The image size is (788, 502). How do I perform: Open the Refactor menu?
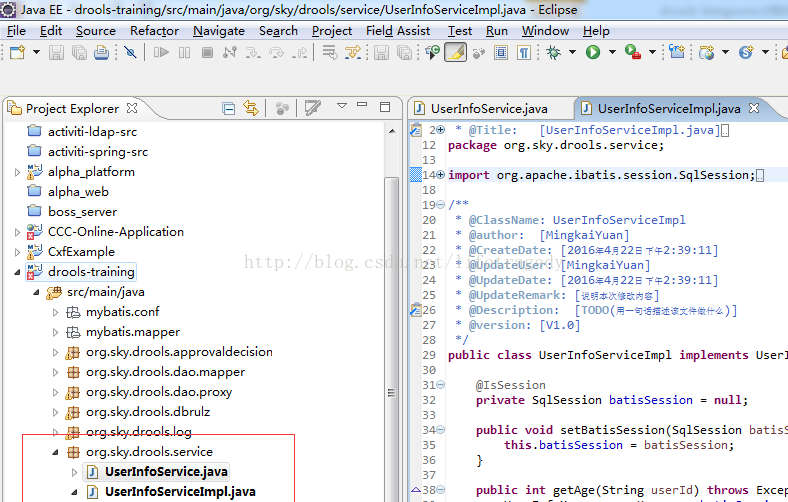[x=154, y=31]
